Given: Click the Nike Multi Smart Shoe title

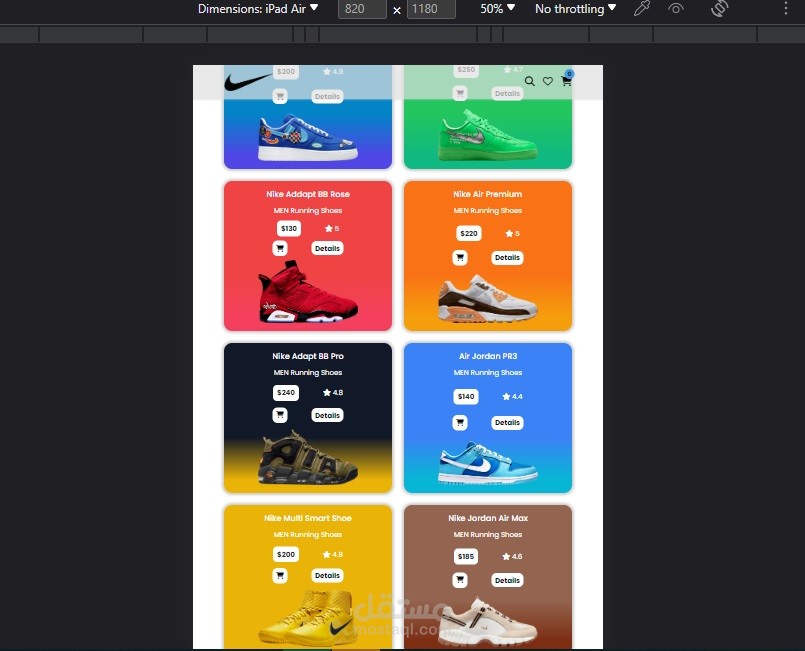Looking at the screenshot, I should [x=308, y=518].
